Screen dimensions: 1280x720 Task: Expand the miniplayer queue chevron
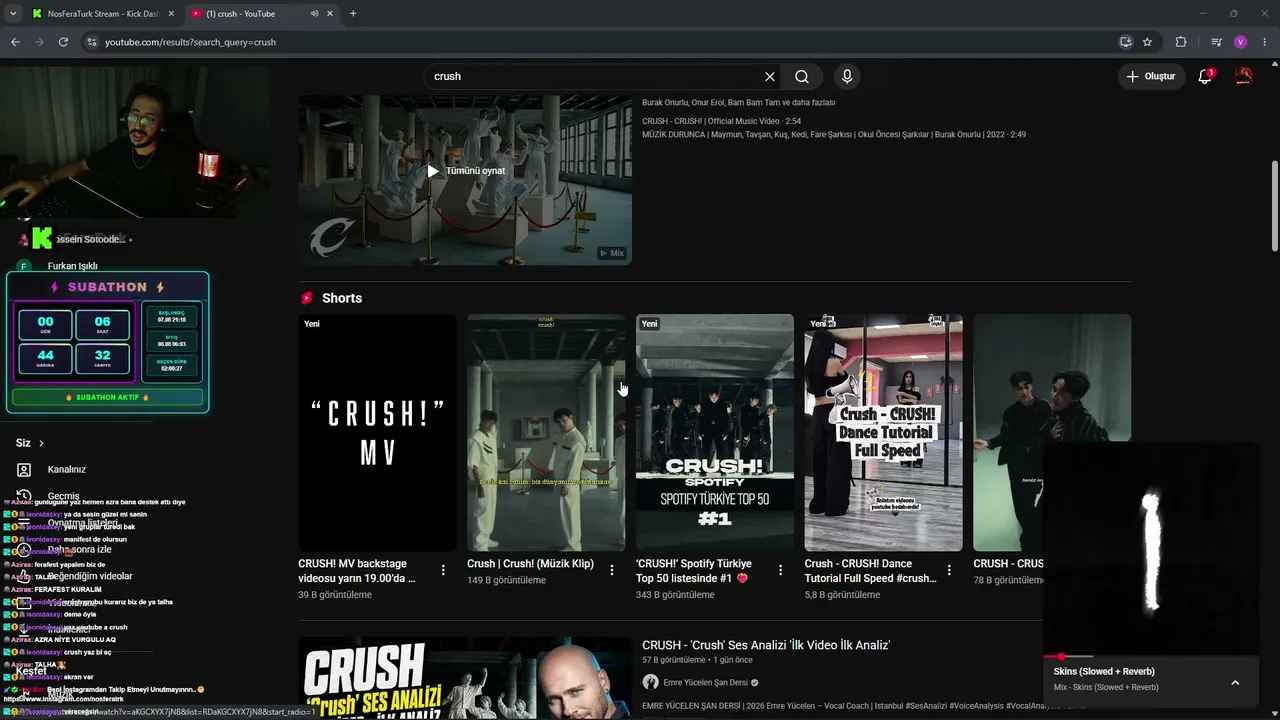[1235, 682]
